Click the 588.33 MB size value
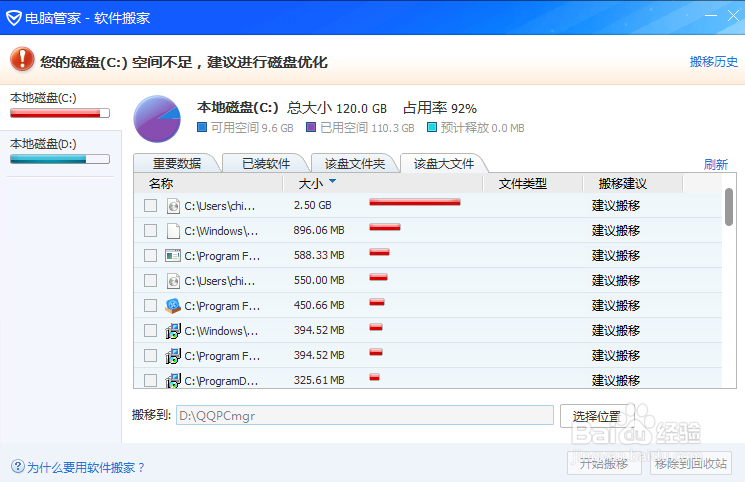Screen dimensions: 745x482 pos(319,255)
